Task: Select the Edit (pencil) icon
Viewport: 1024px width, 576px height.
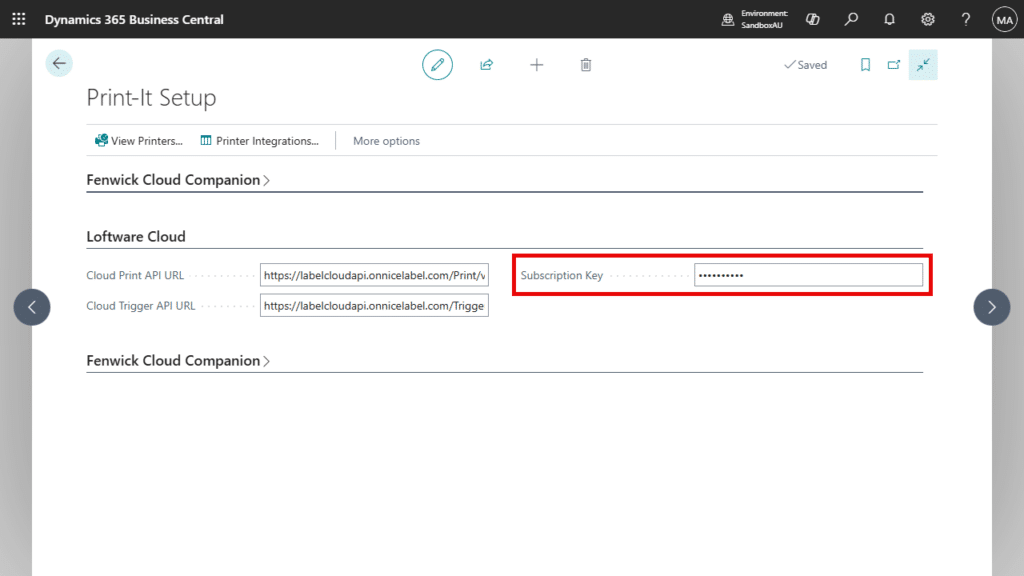Action: (x=437, y=64)
